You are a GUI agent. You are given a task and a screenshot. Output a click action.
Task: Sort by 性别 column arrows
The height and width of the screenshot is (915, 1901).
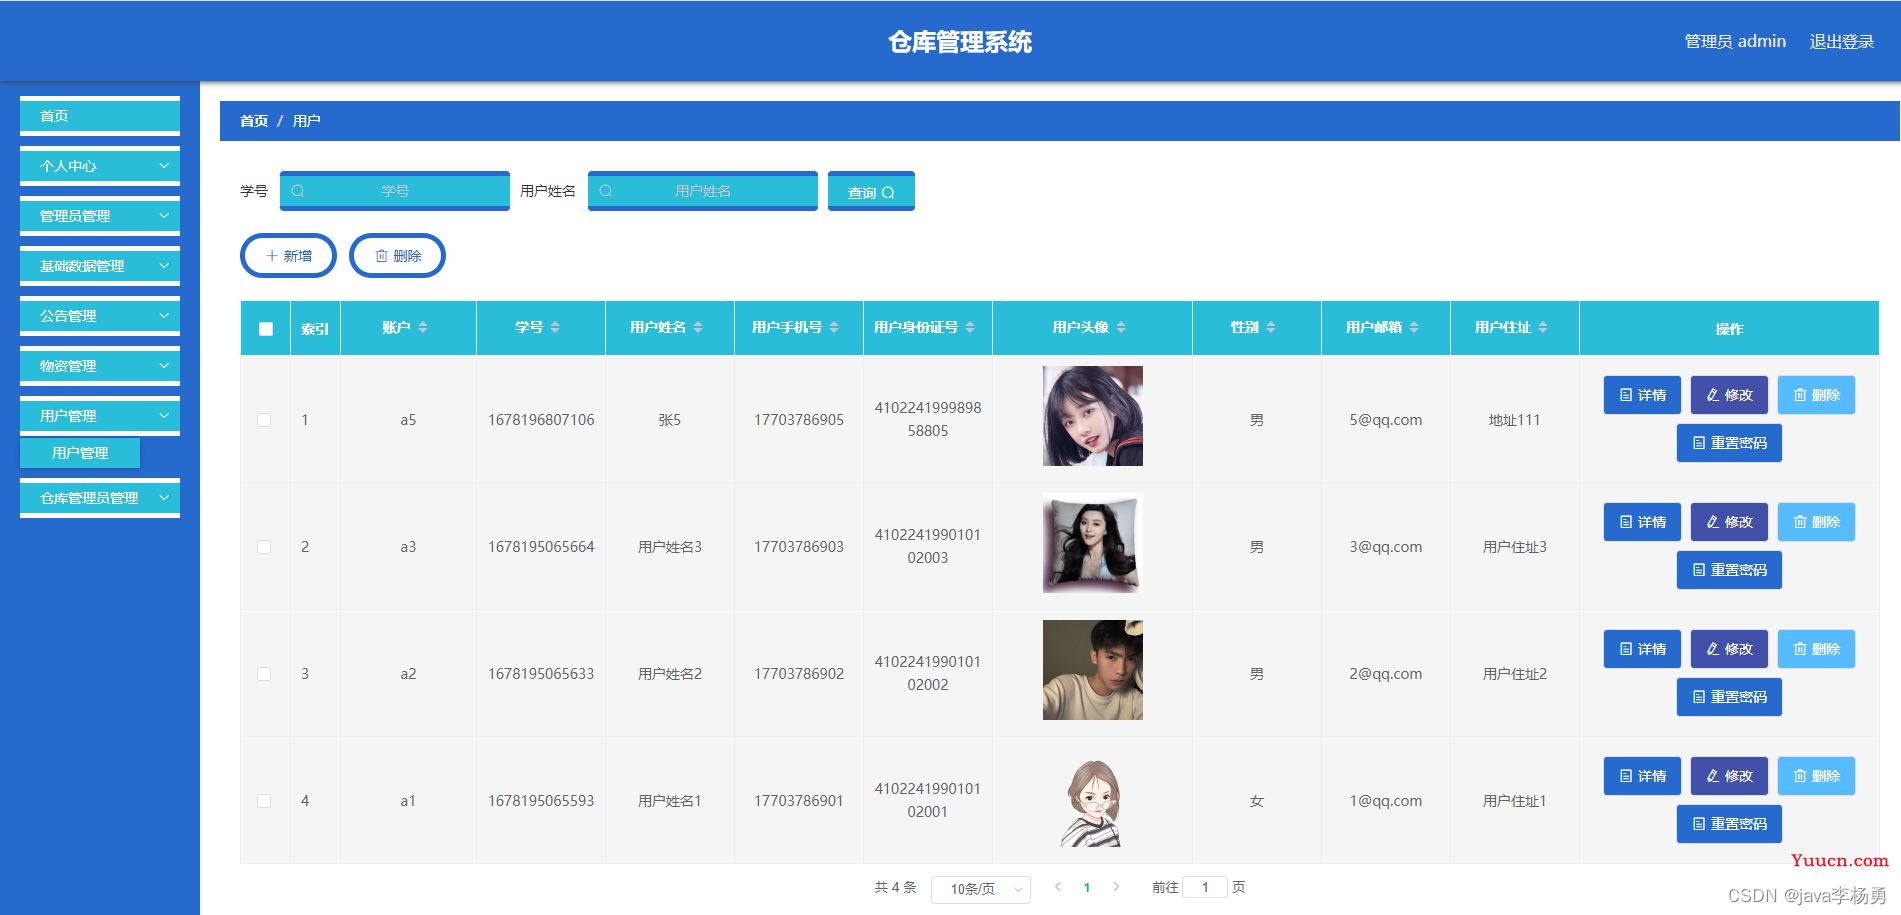pyautogui.click(x=1271, y=327)
